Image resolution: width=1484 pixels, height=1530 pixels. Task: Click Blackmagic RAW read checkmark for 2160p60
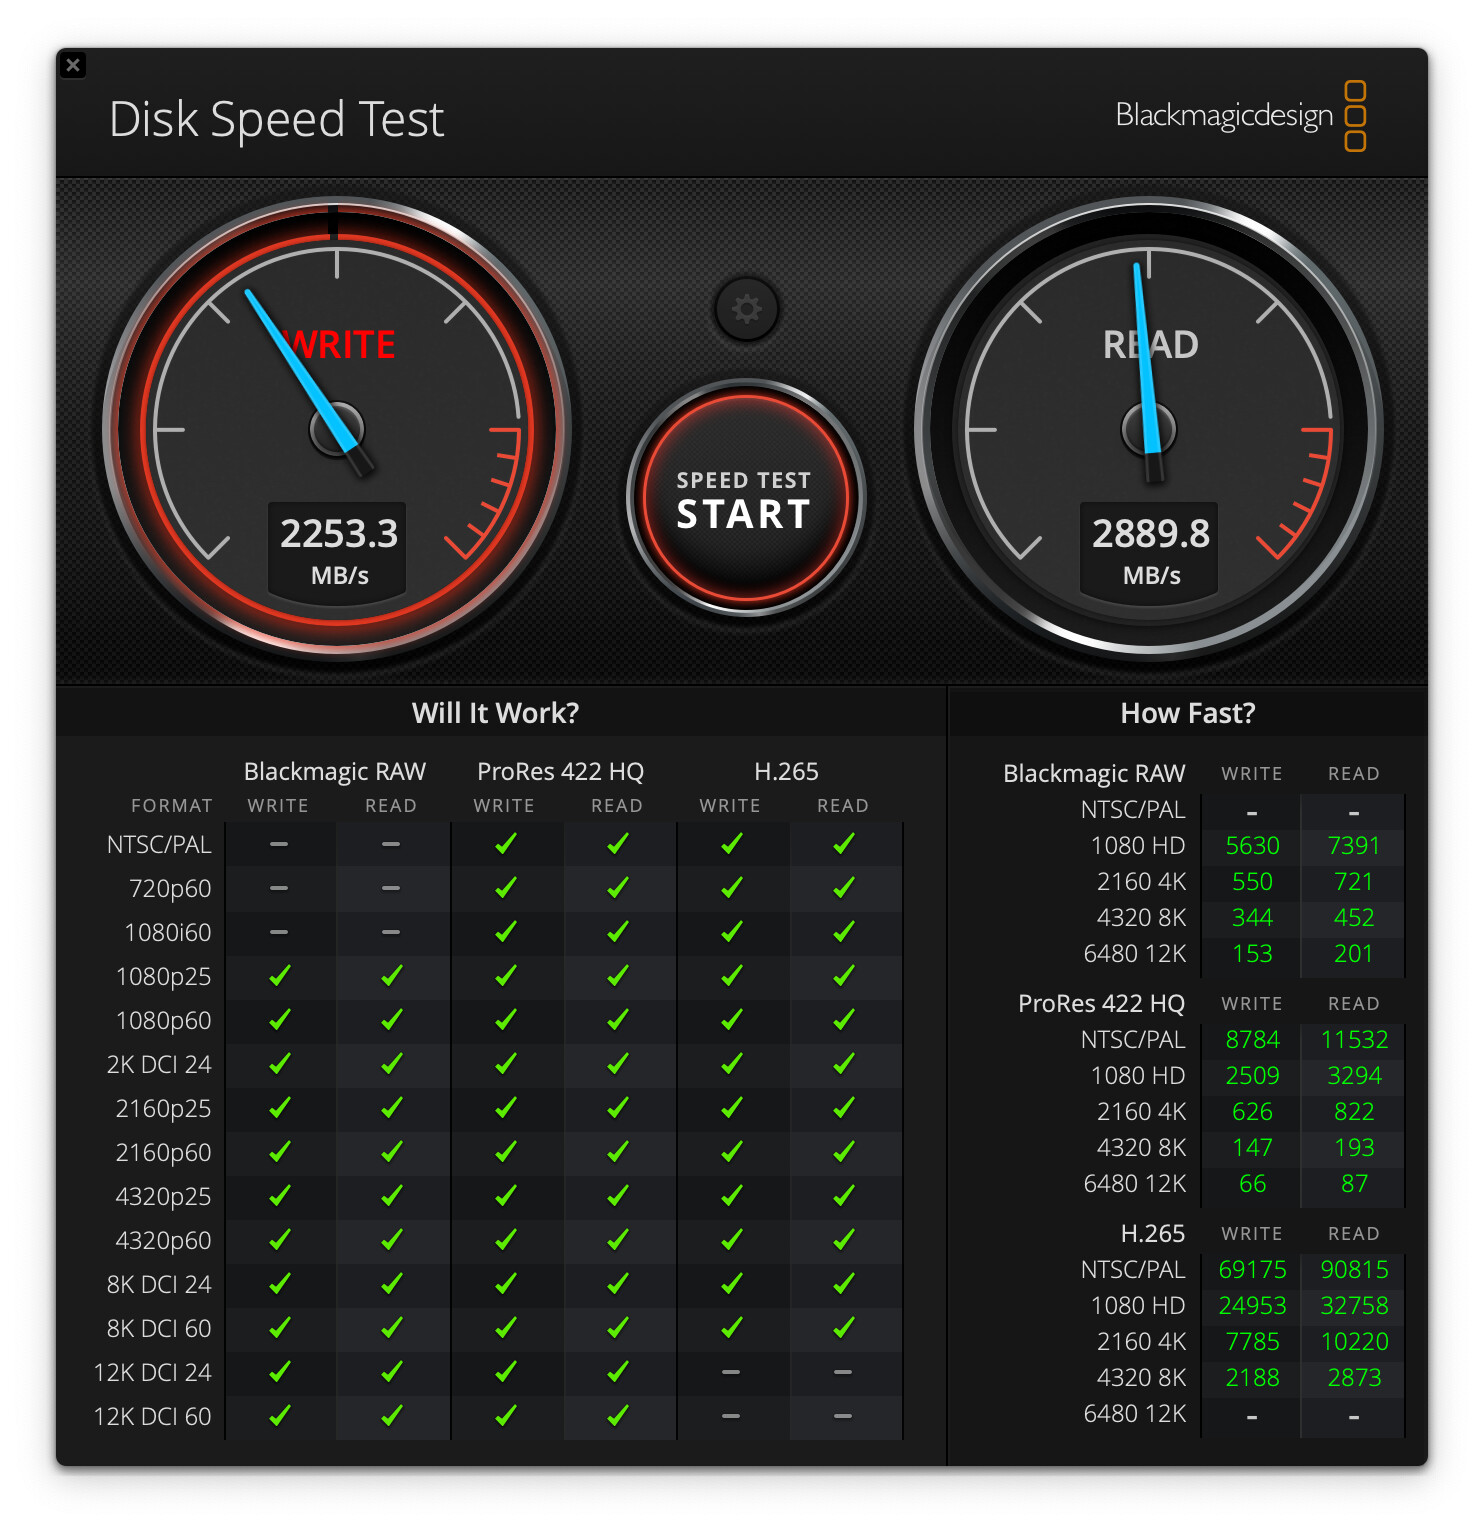(x=392, y=1151)
